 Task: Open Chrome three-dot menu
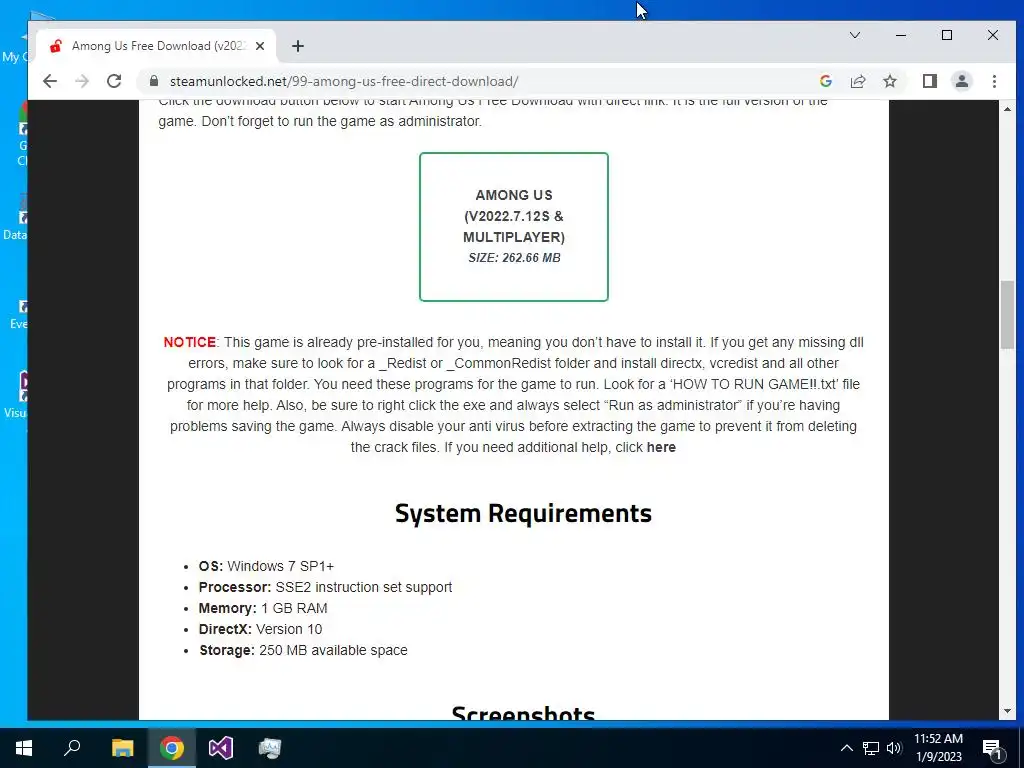click(x=994, y=81)
